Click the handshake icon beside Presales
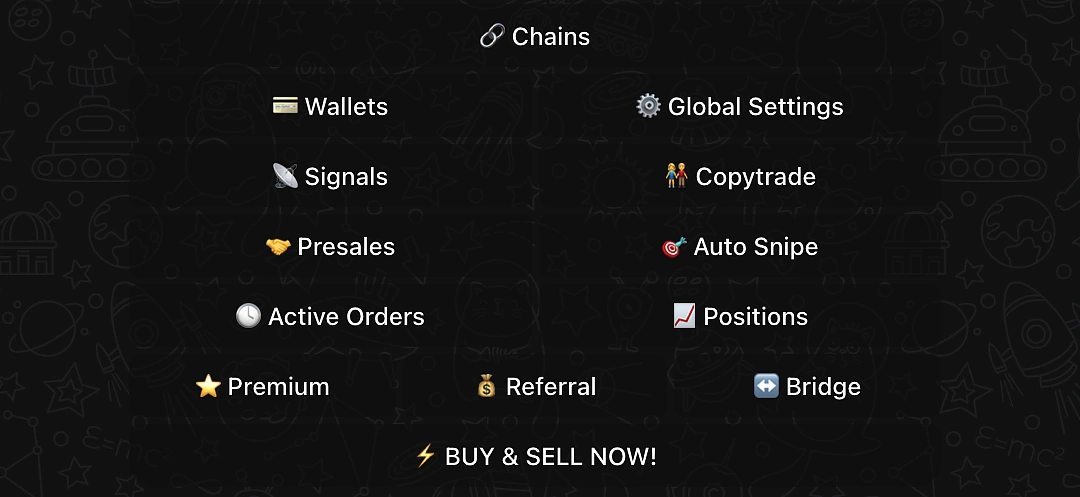Viewport: 1080px width, 497px height. 278,246
